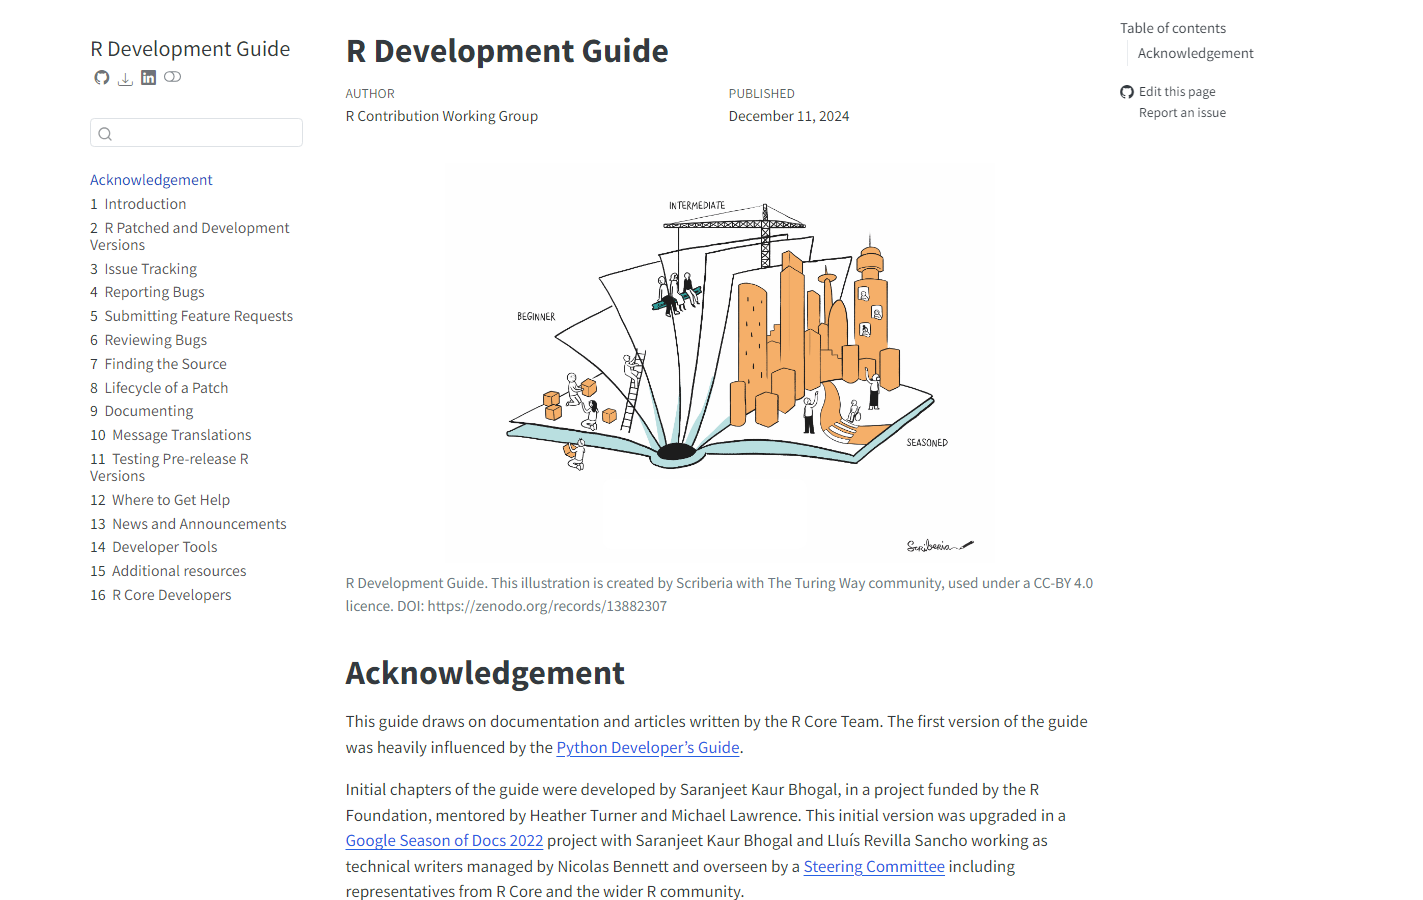Share via the LinkedIn icon

click(148, 78)
